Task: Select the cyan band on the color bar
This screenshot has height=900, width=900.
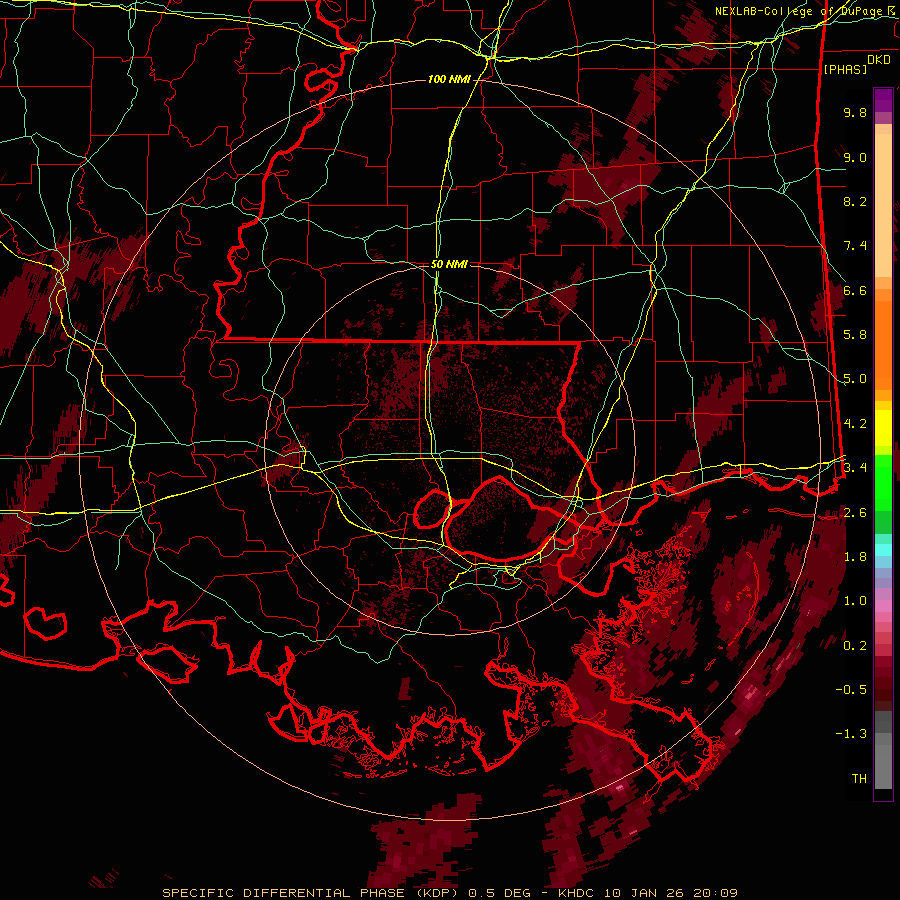Action: point(883,550)
